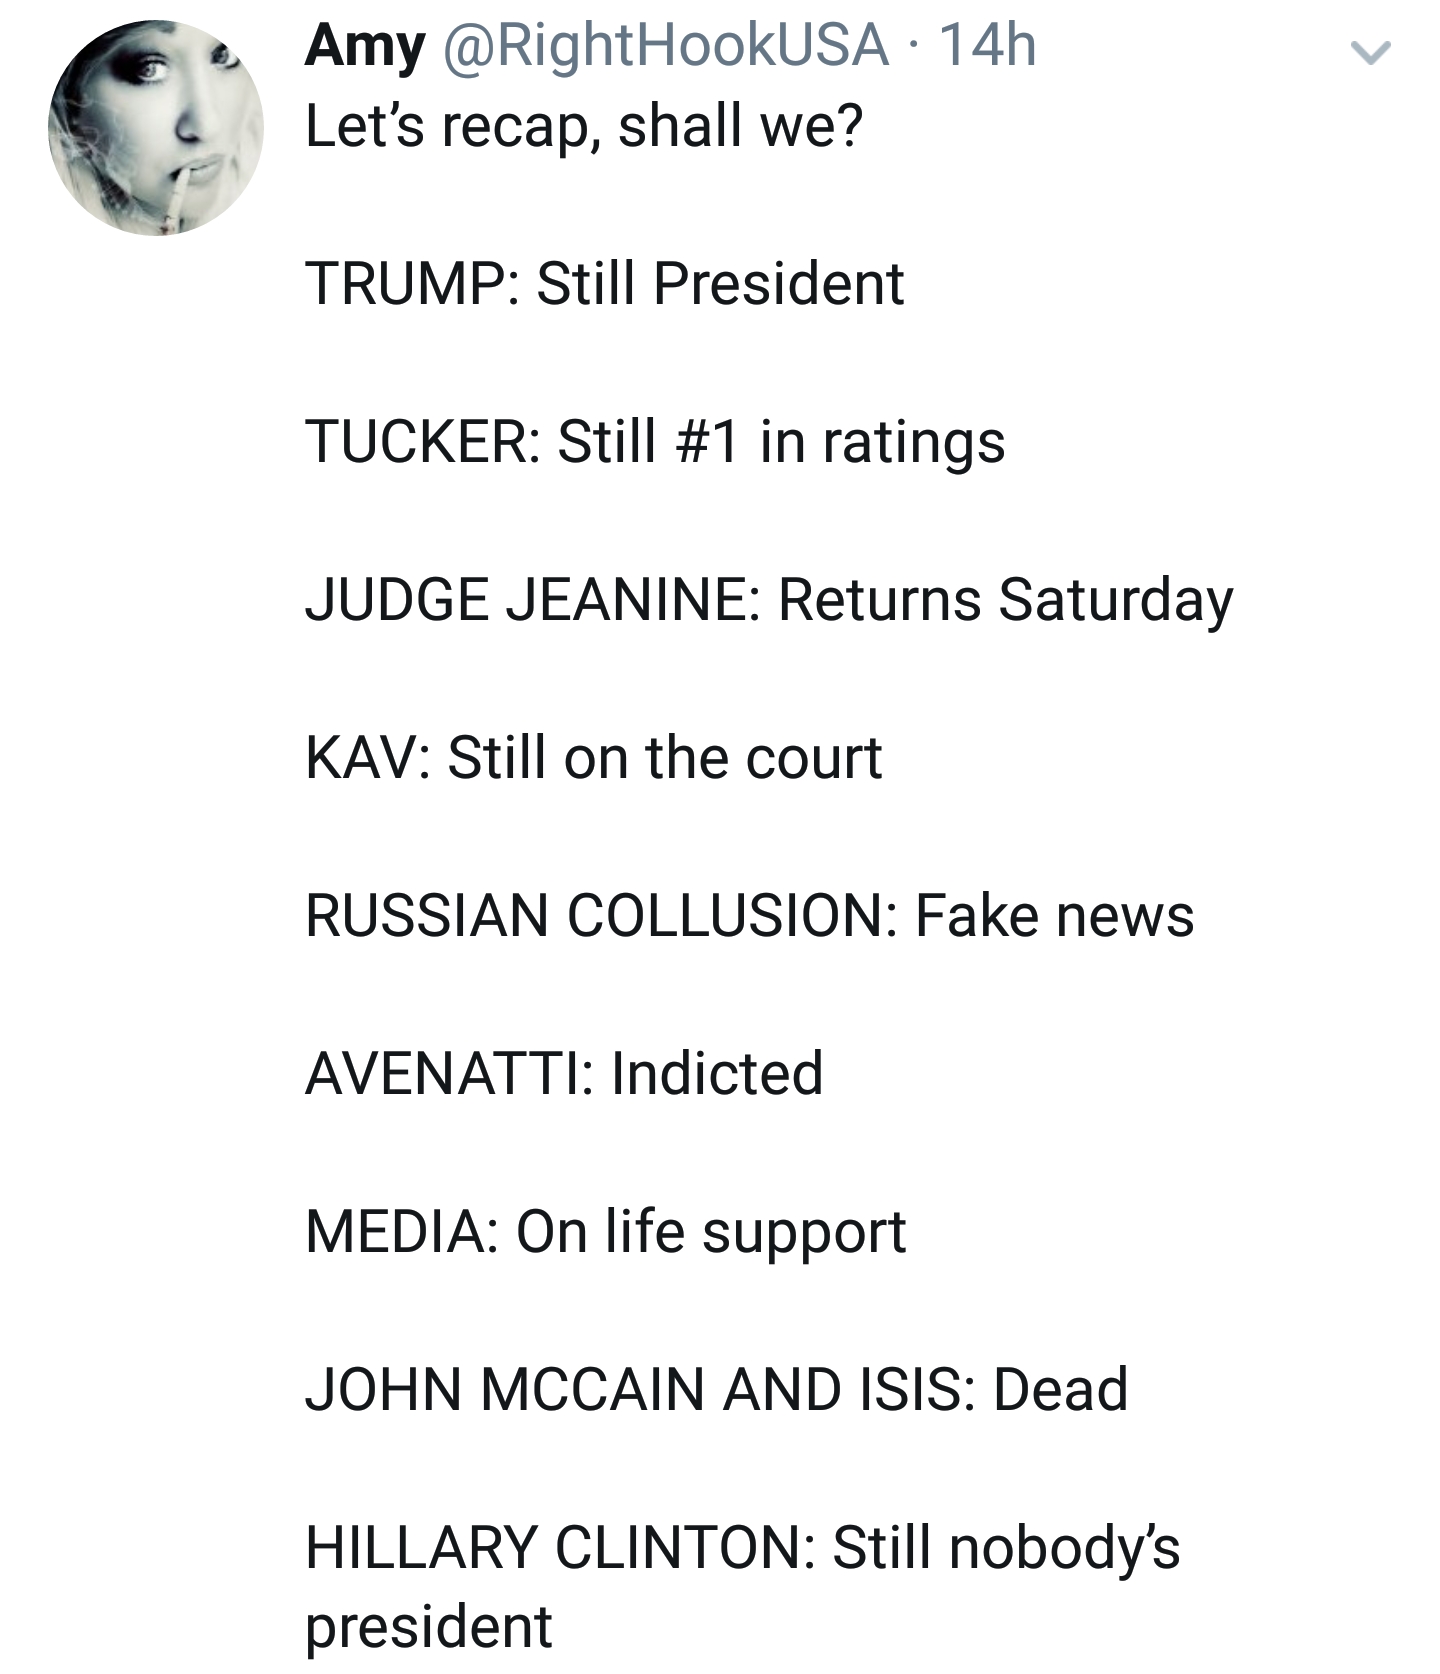Click the "KAV: Still on the court" line
Image resolution: width=1440 pixels, height=1674 pixels.
point(594,757)
